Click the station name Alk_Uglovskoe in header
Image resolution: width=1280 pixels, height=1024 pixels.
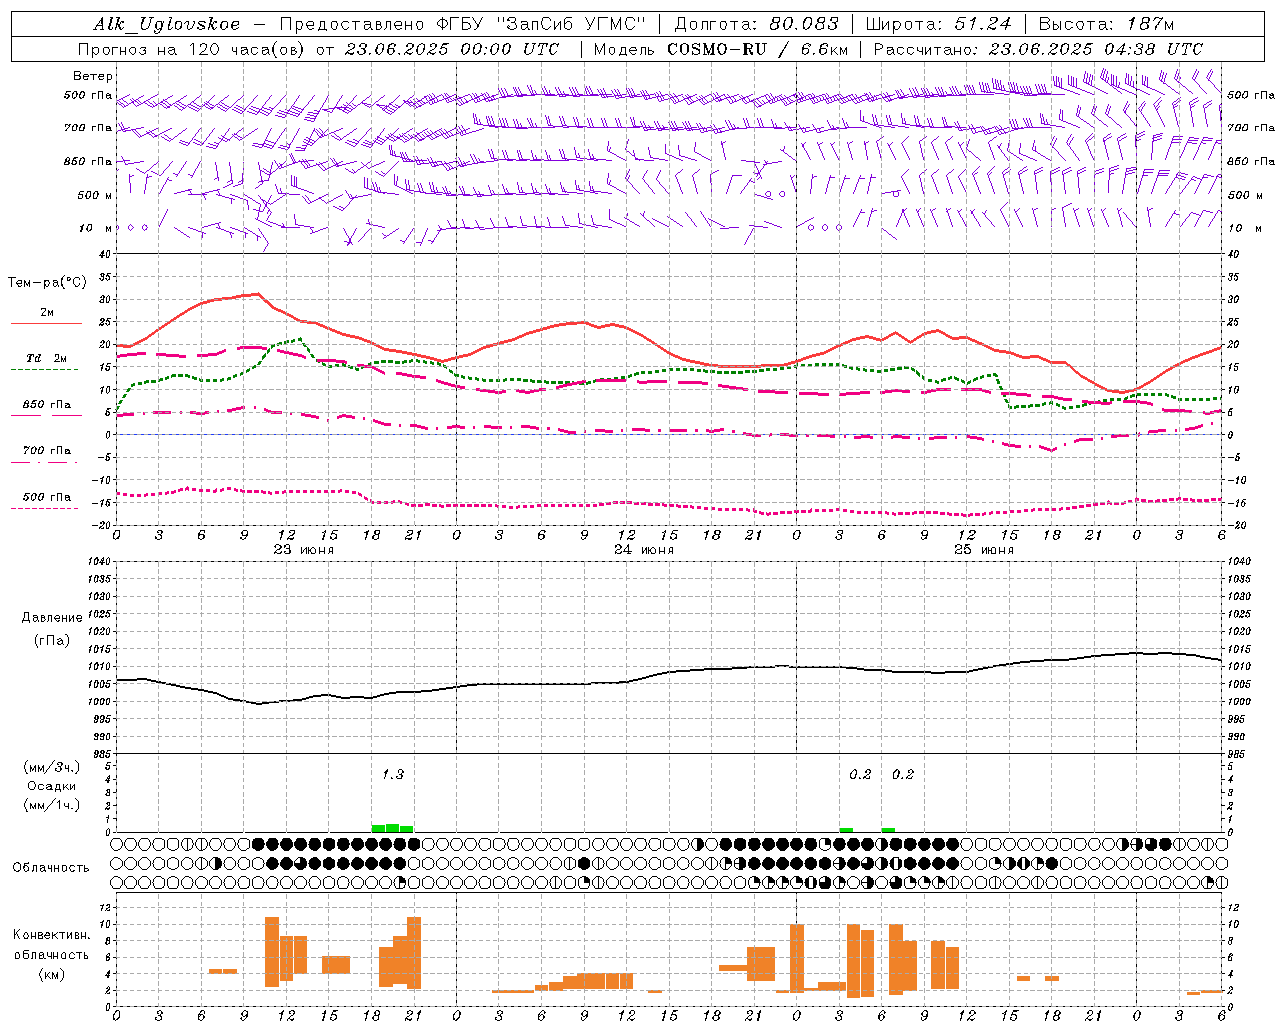pos(167,24)
